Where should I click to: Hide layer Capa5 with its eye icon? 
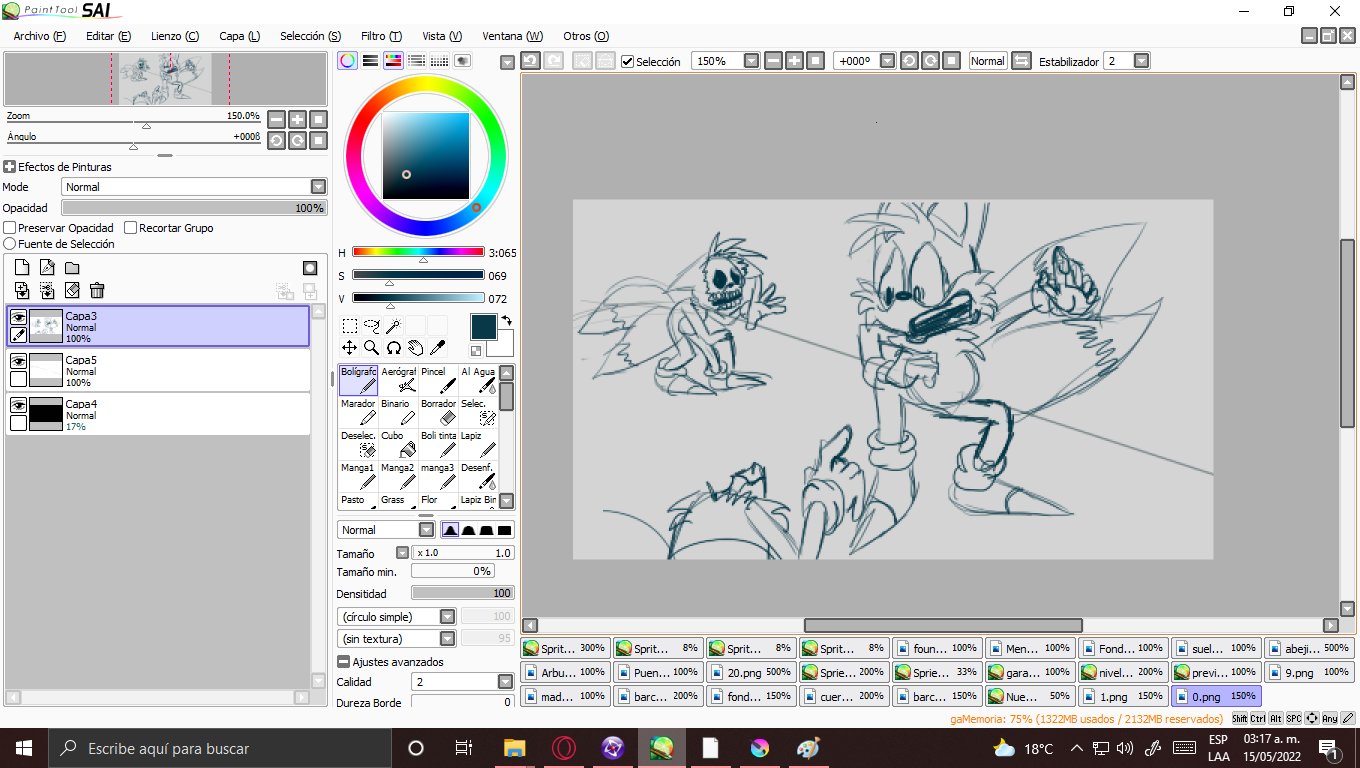pos(18,361)
